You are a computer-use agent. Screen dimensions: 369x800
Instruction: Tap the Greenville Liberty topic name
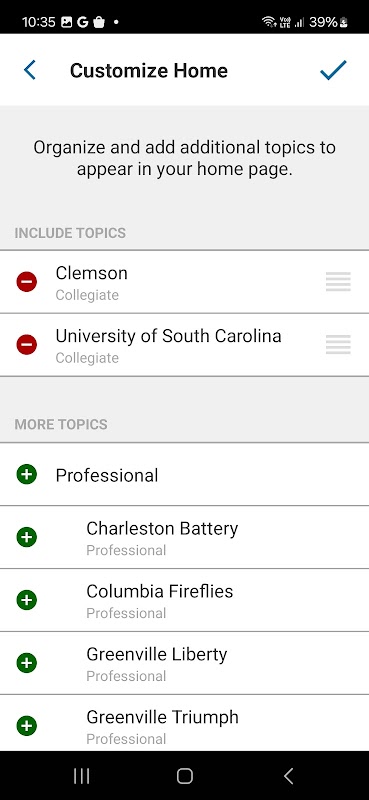156,655
